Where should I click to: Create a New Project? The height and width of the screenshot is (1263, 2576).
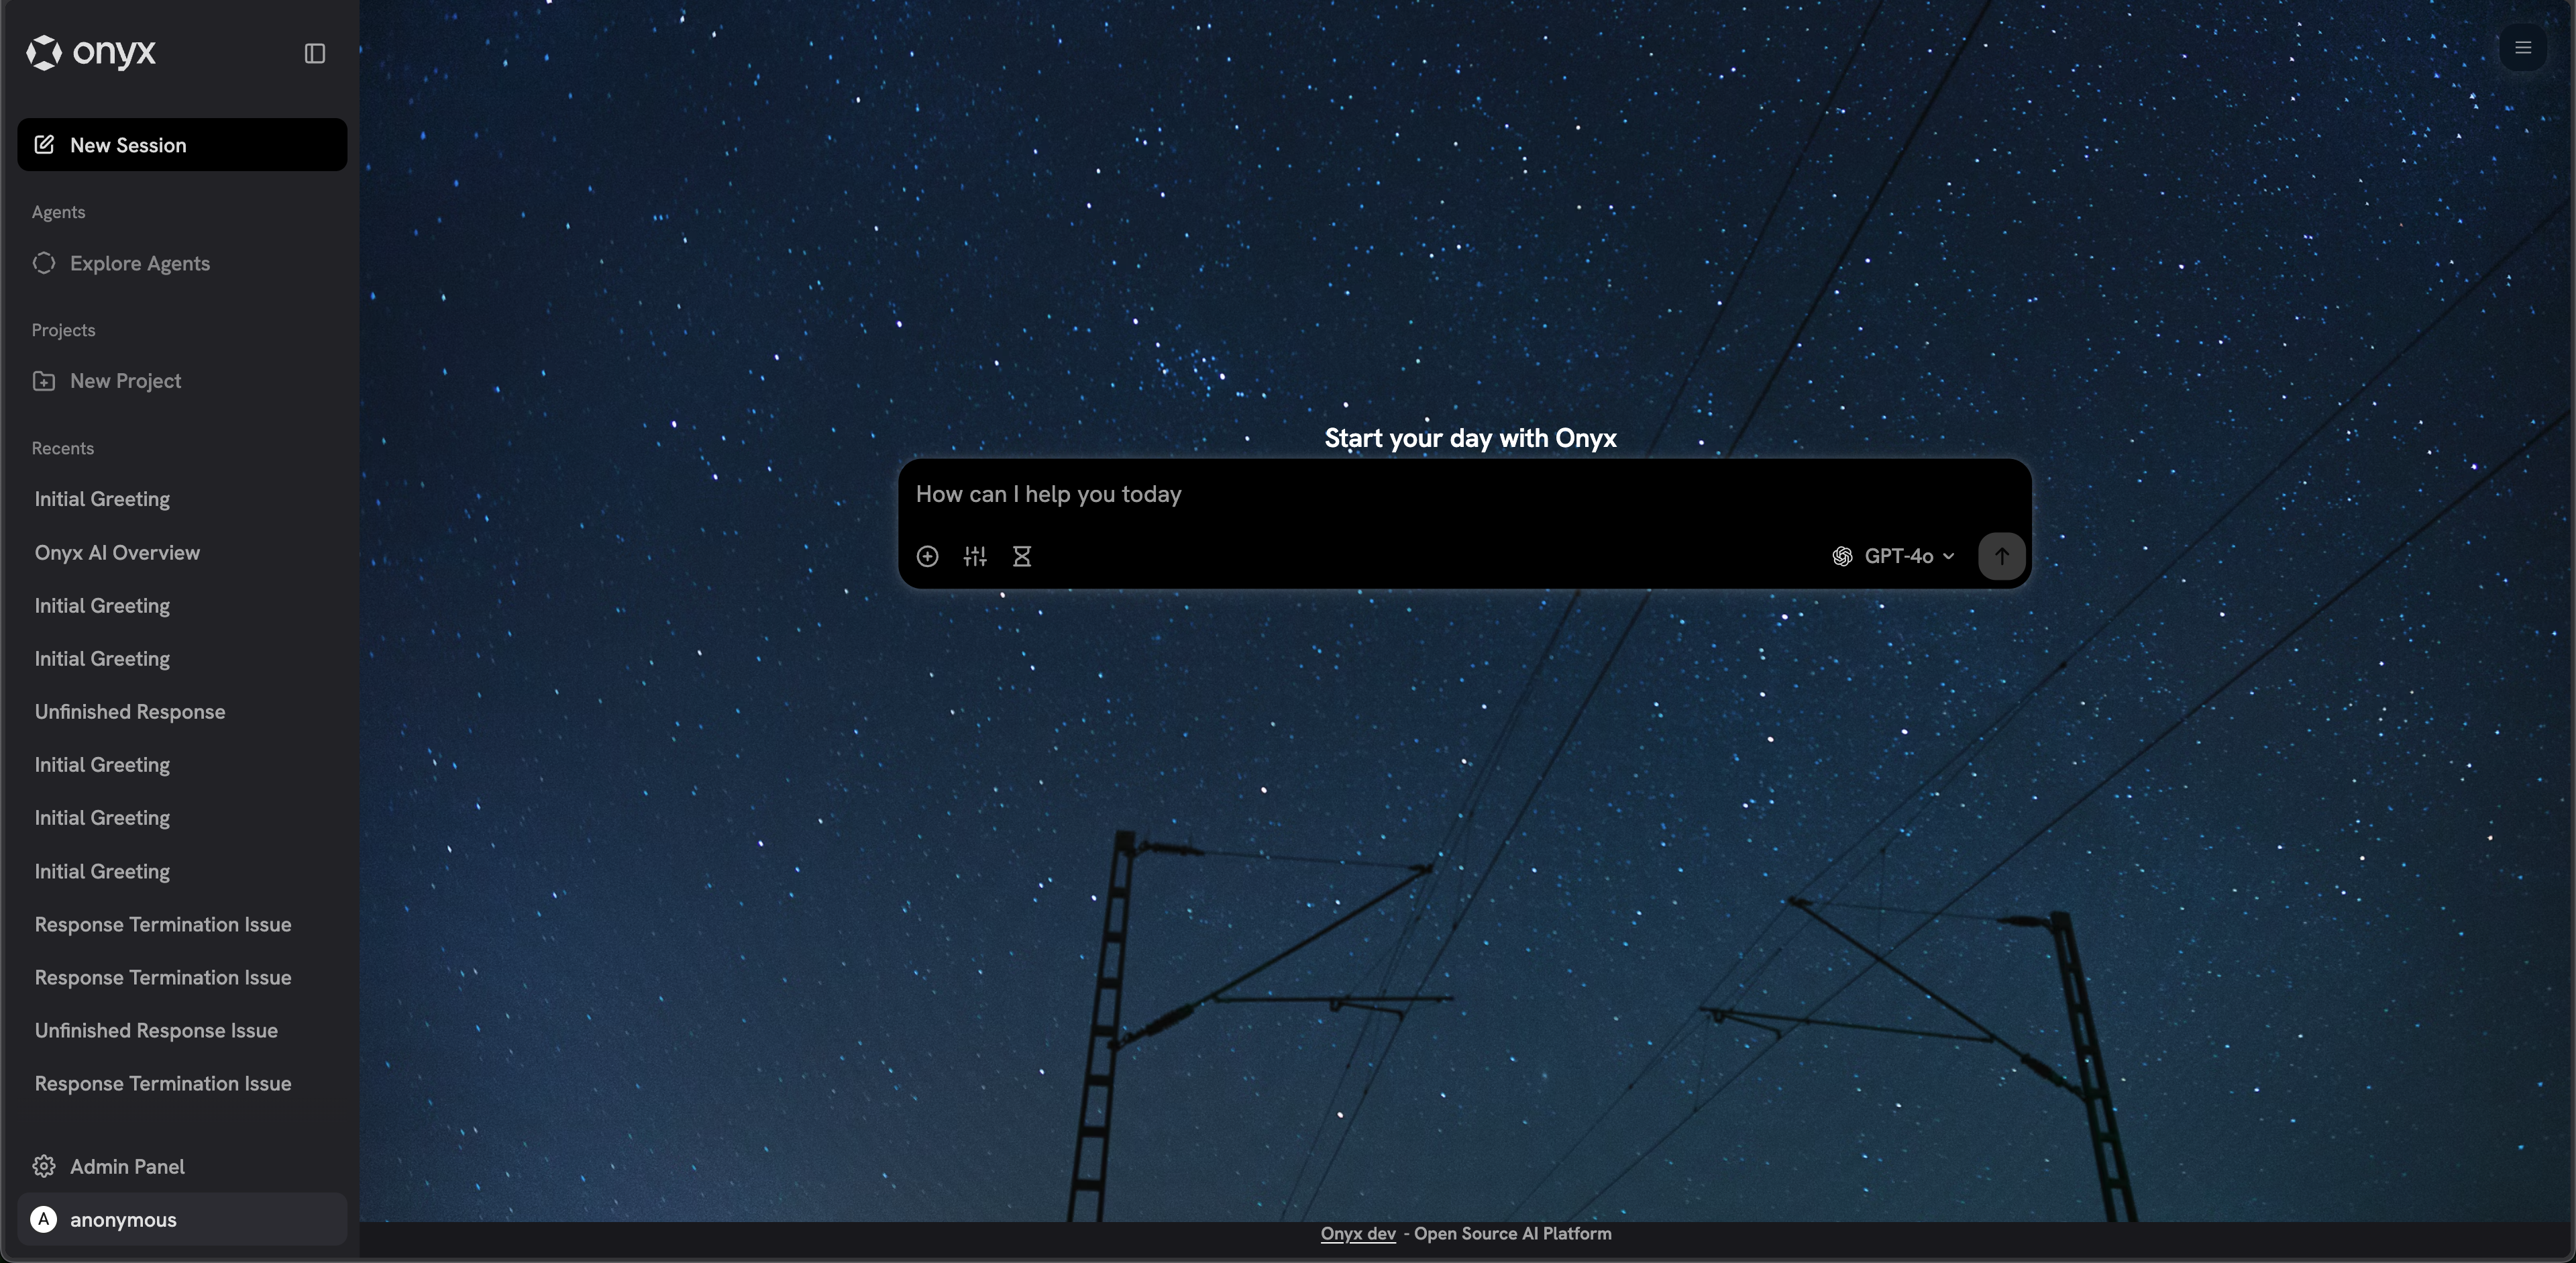[125, 381]
